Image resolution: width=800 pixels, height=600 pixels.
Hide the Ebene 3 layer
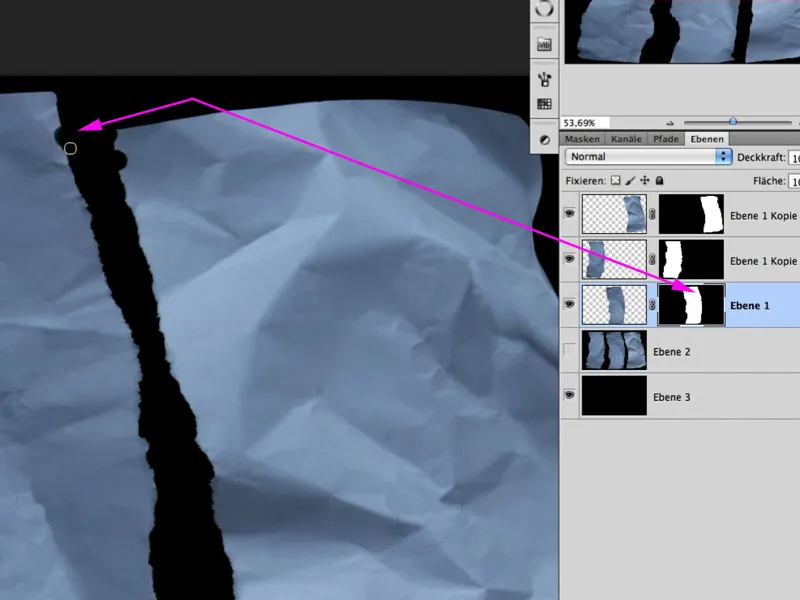tap(569, 396)
